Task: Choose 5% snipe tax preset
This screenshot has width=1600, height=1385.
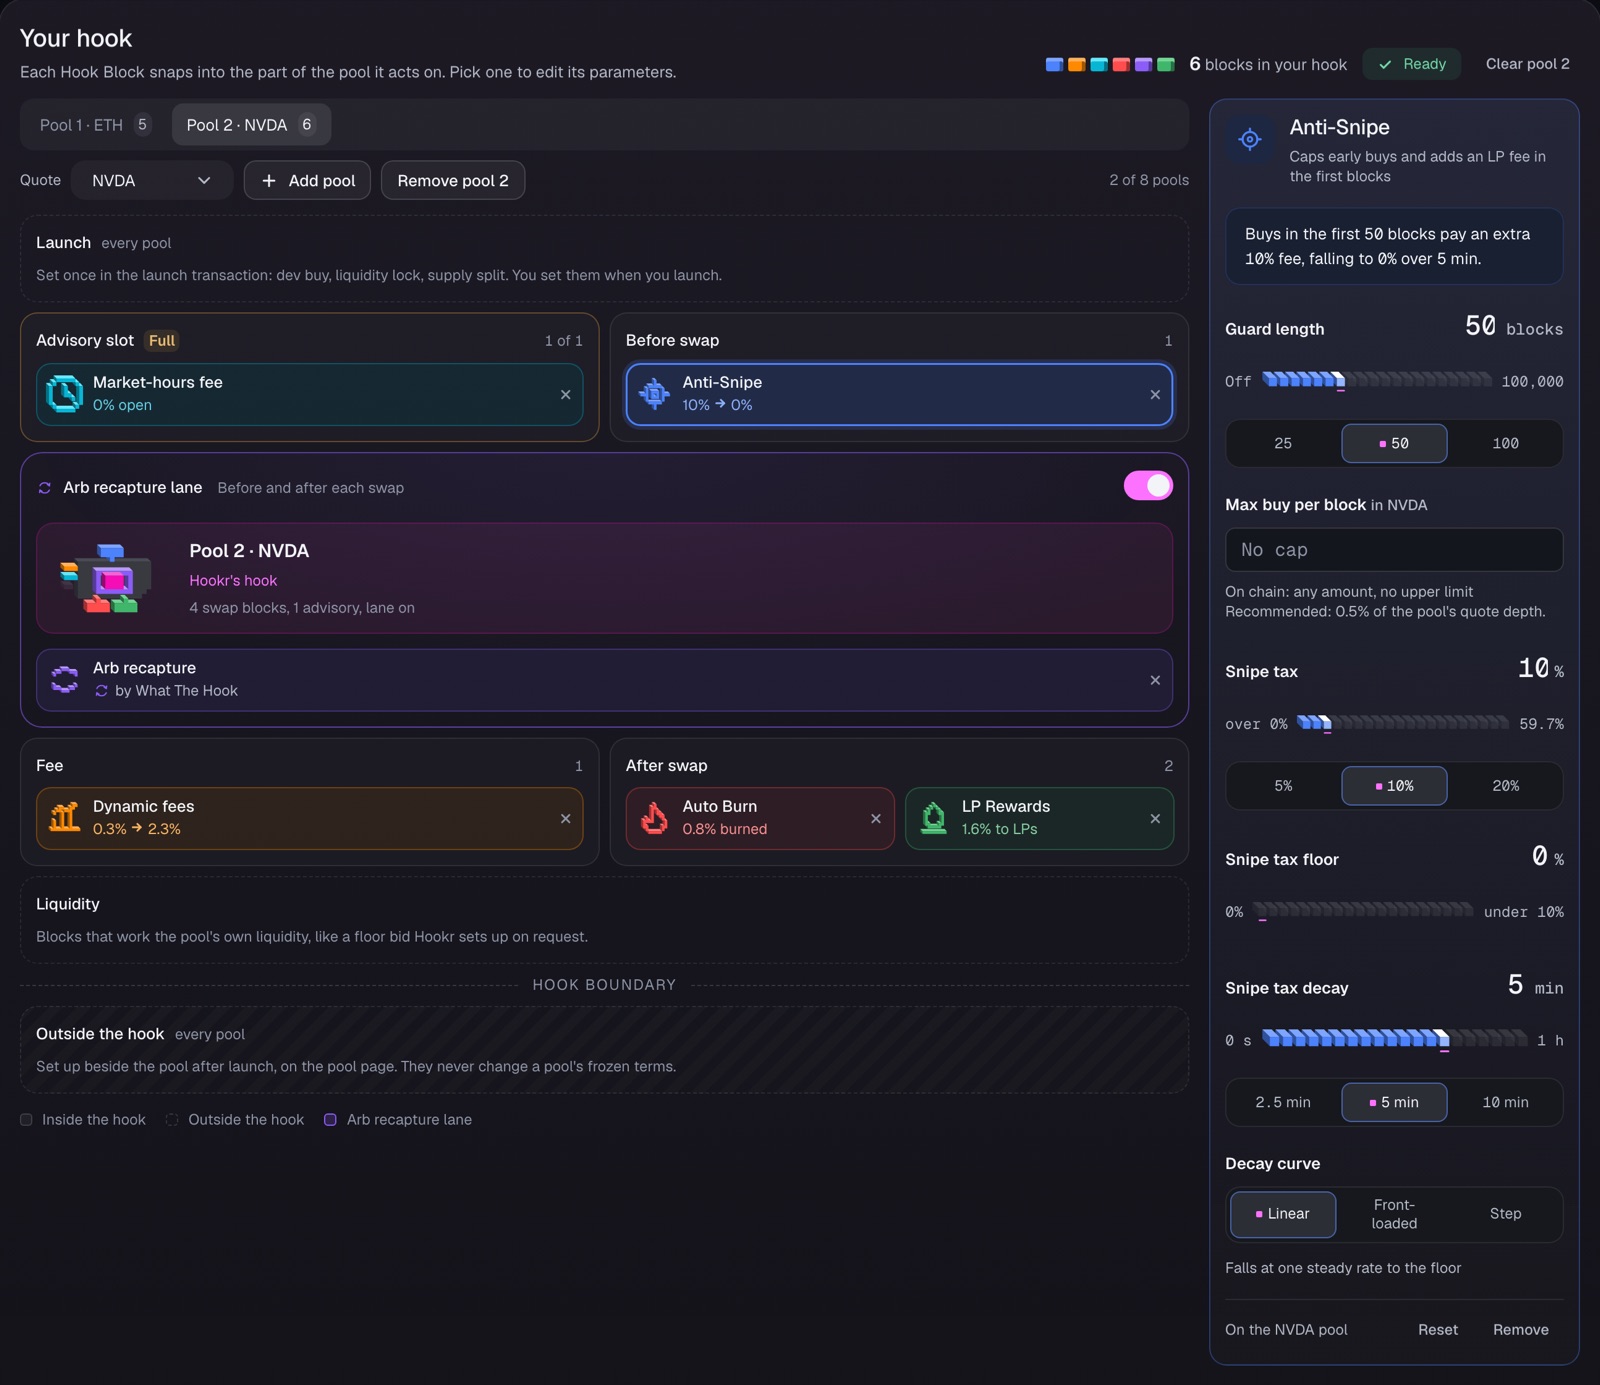Action: 1283,786
